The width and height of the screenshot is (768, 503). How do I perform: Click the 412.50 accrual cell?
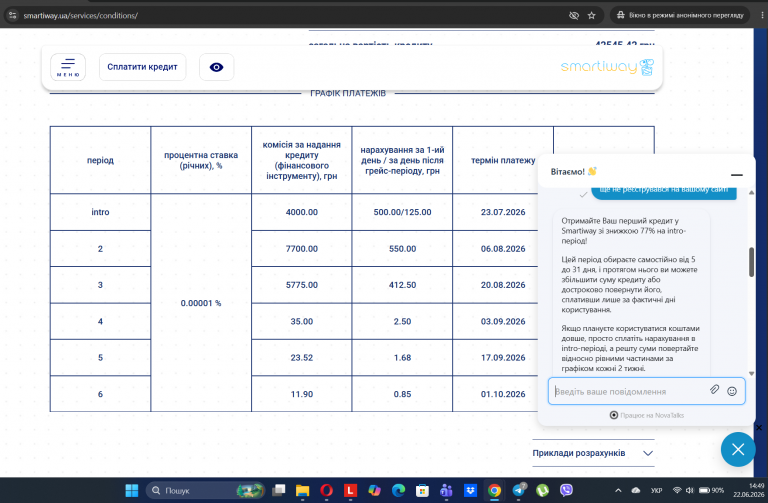click(x=402, y=285)
